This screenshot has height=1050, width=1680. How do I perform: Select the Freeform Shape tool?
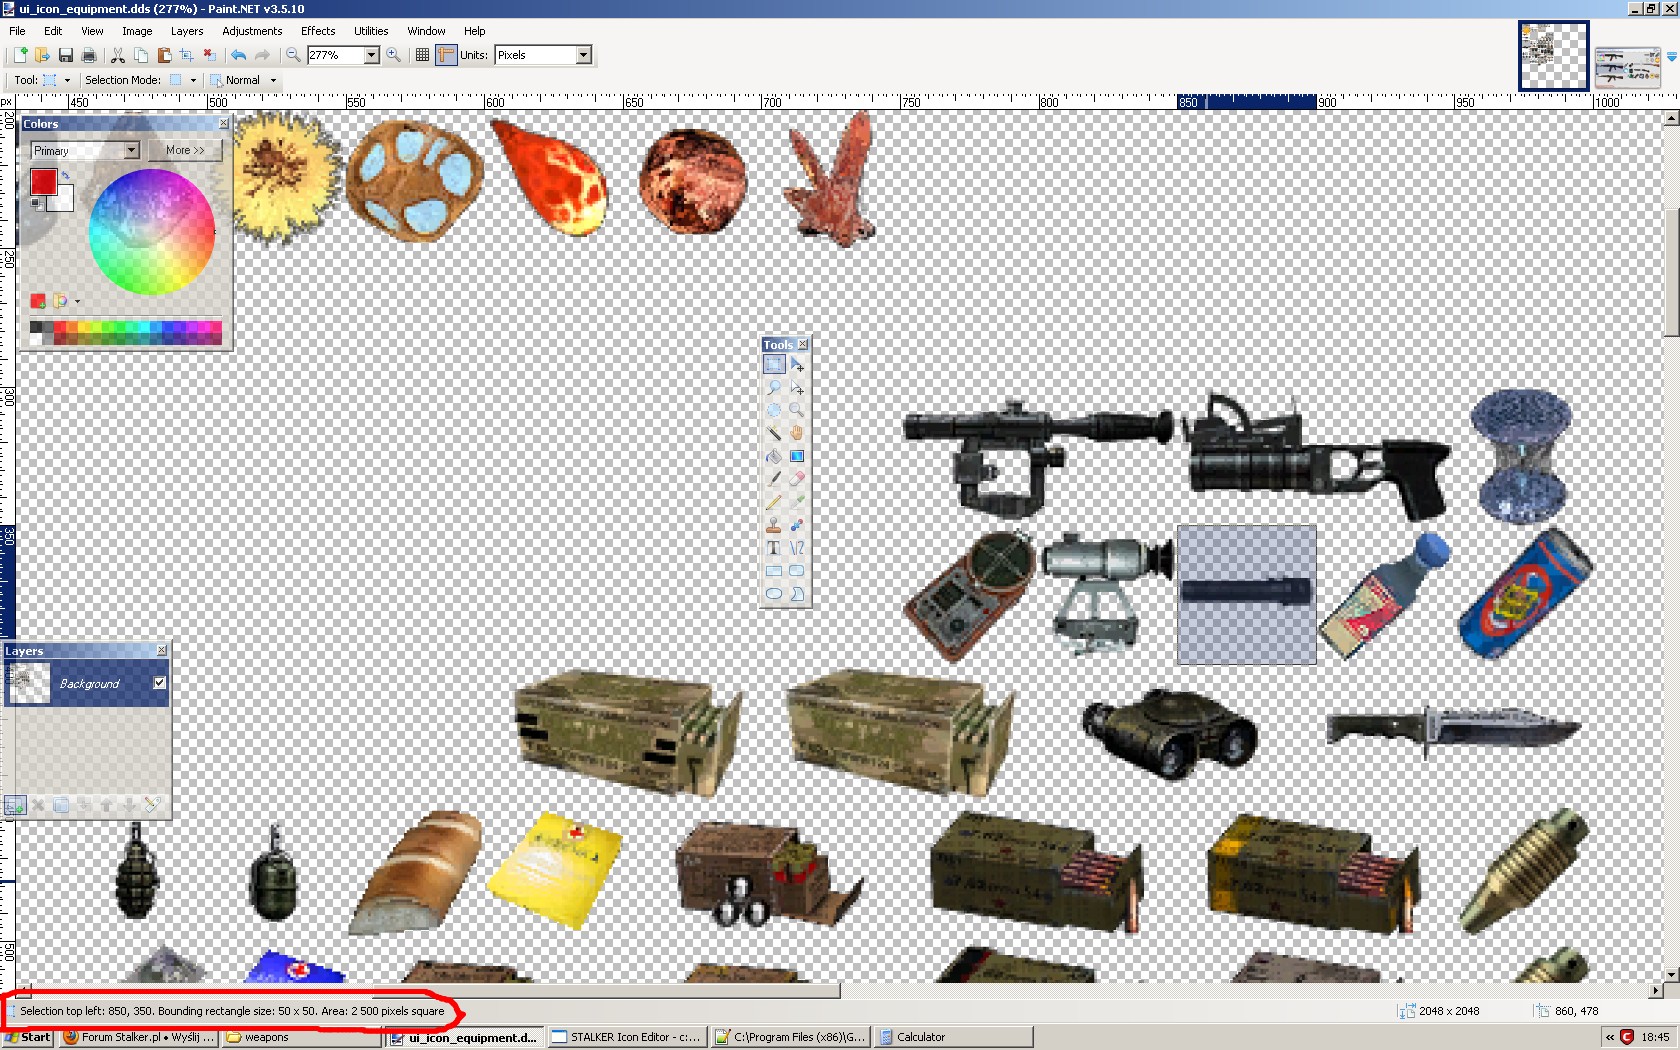797,594
